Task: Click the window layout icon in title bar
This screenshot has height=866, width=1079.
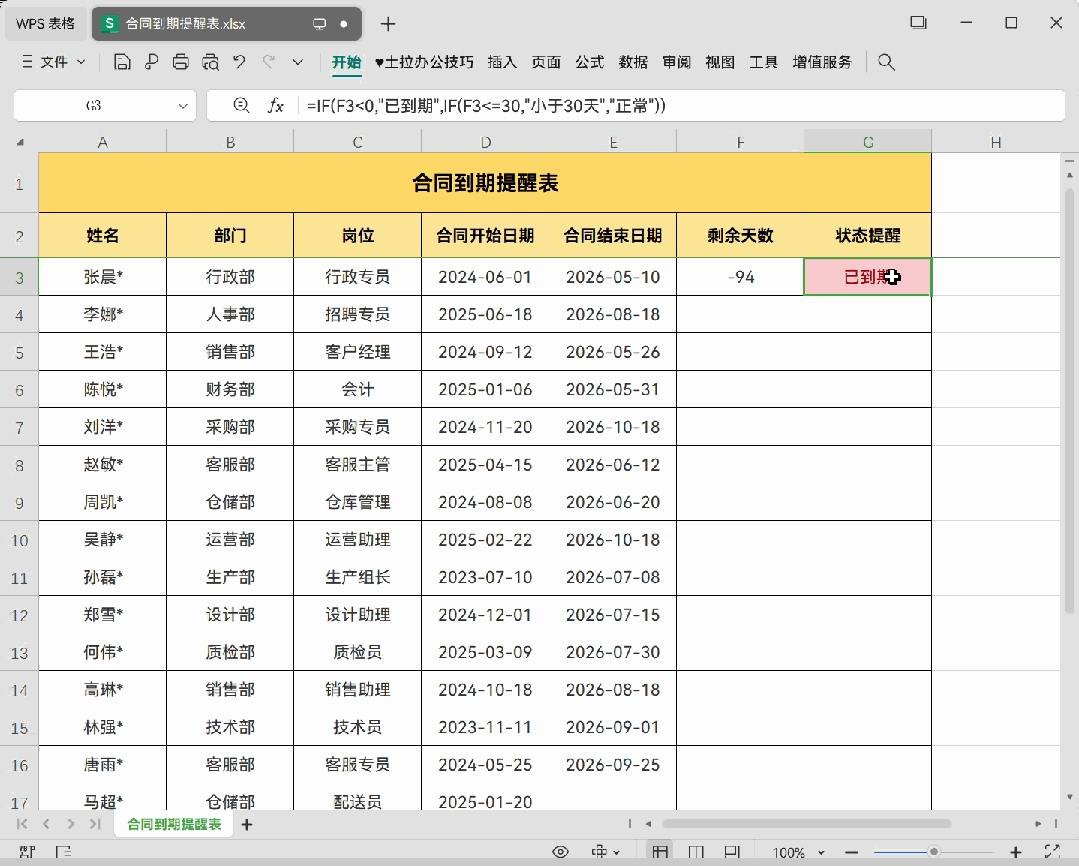Action: (x=919, y=23)
